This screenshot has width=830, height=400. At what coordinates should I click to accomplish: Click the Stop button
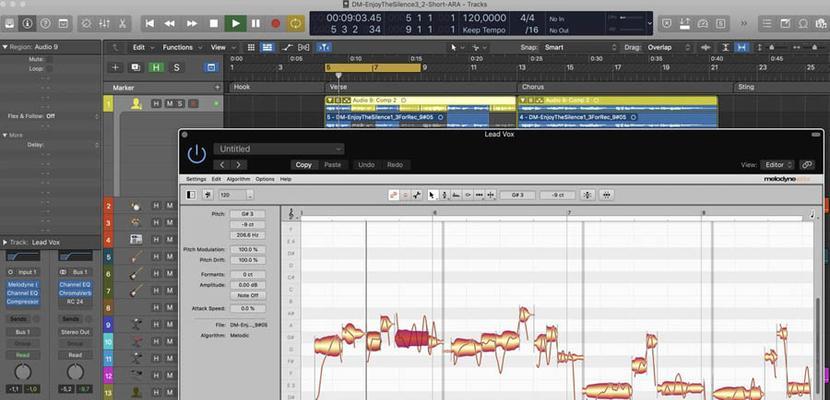click(213, 23)
